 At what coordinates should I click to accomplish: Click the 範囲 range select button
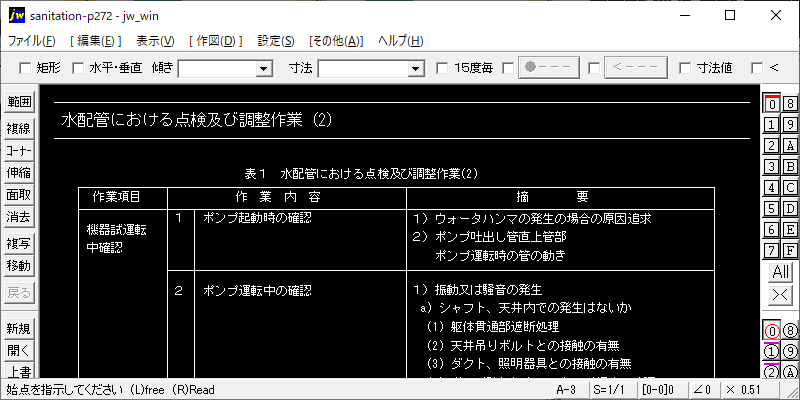(18, 102)
